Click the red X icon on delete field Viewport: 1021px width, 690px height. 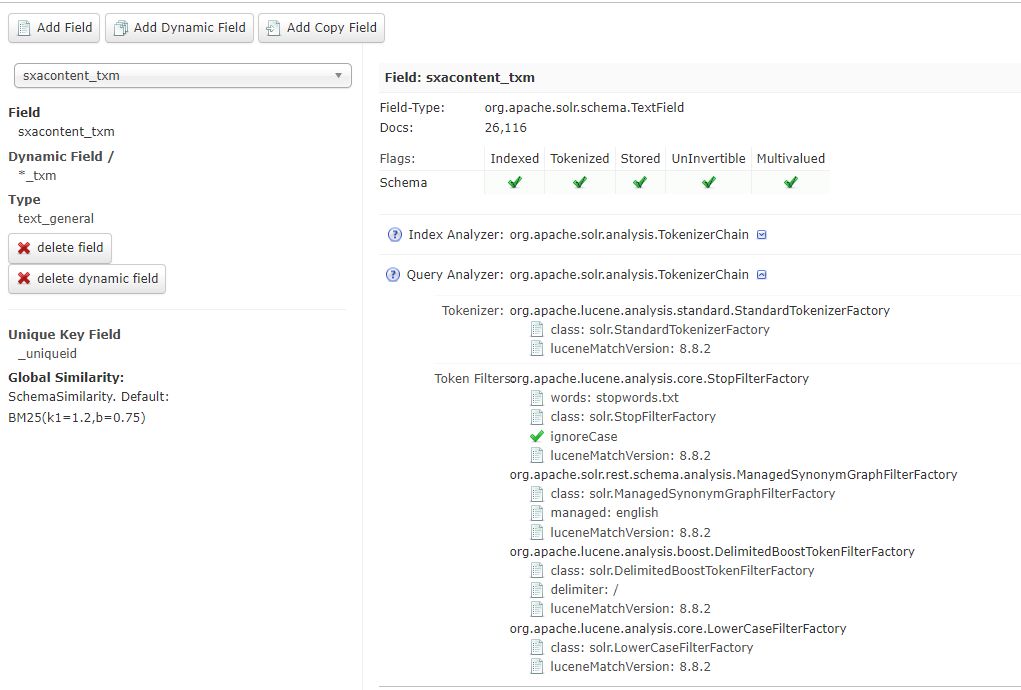(24, 248)
